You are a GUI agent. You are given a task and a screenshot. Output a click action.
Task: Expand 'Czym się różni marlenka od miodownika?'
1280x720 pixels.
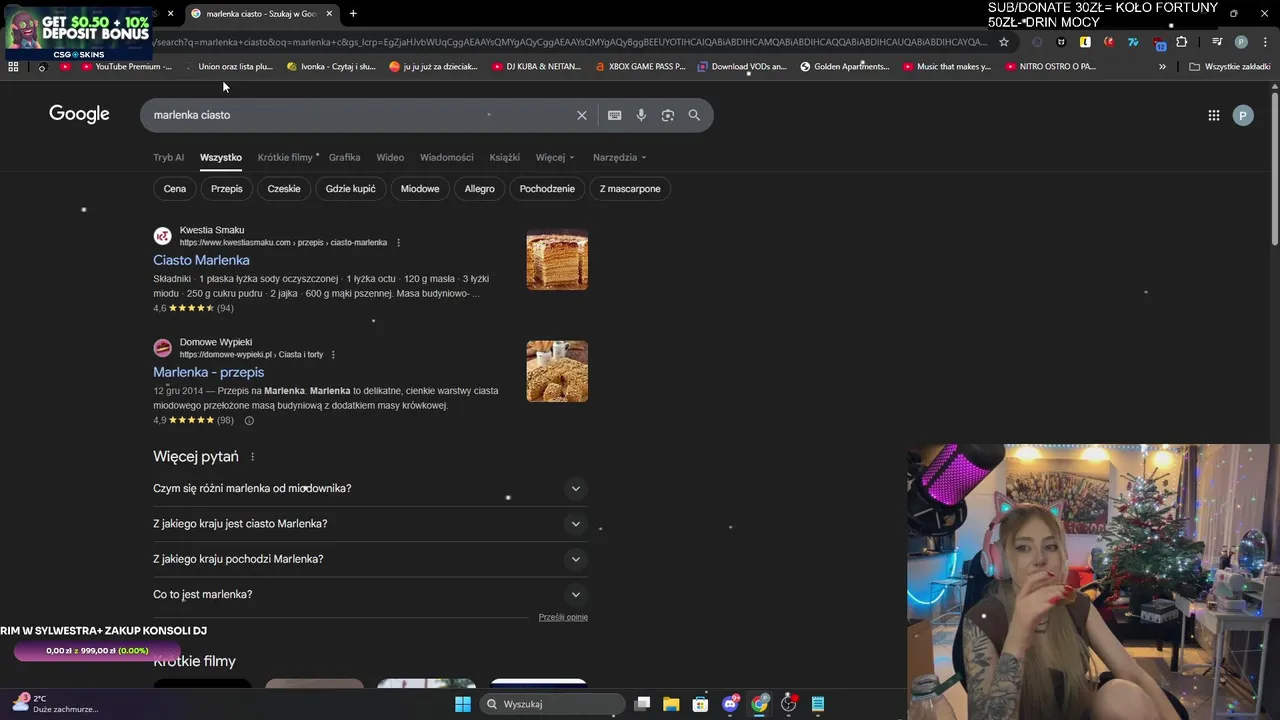[x=370, y=488]
